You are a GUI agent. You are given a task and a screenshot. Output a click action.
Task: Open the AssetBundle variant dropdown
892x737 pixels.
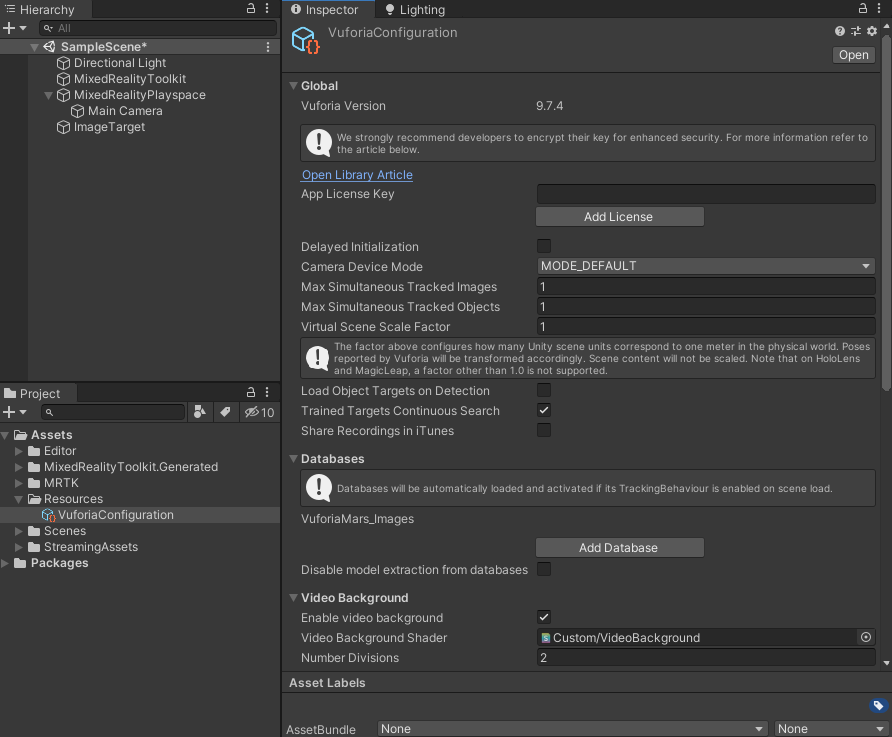[829, 728]
